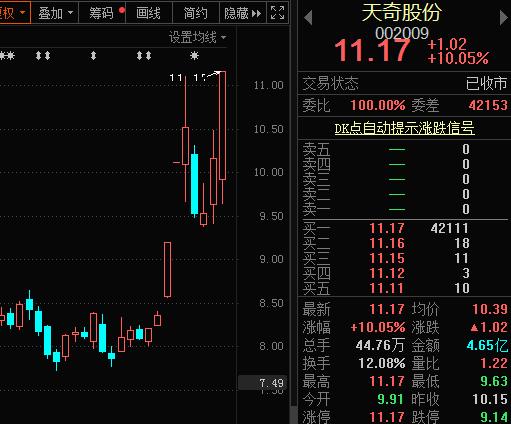Hide the side panel with 隐藏

tap(243, 13)
